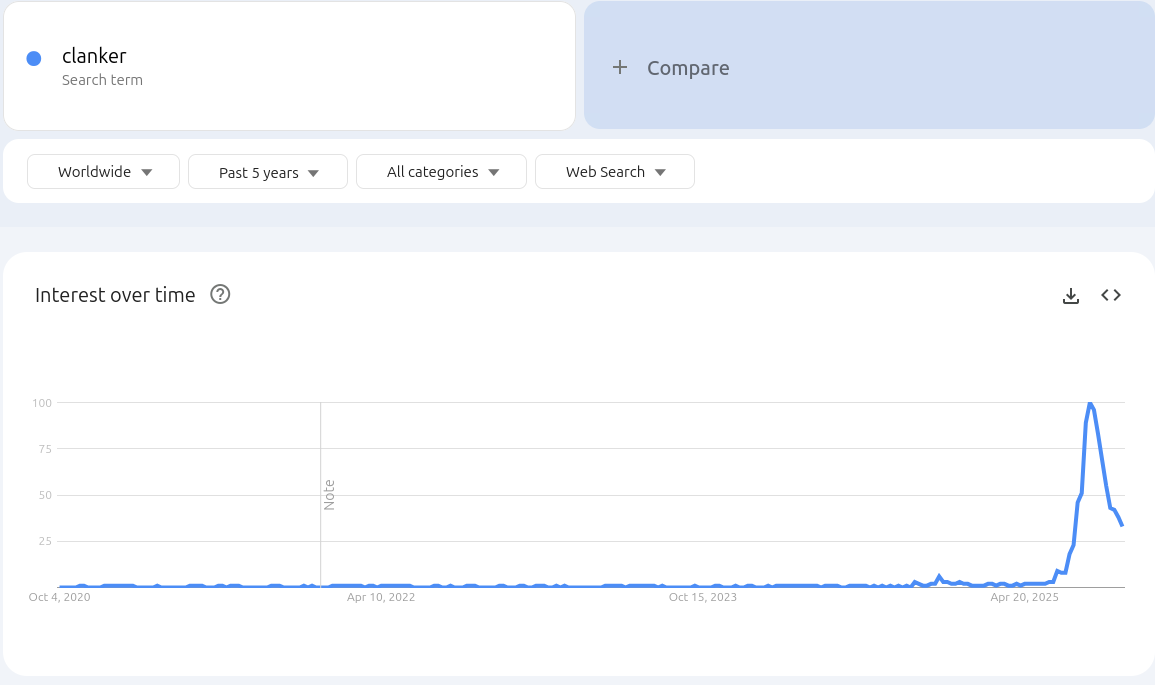Screen dimensions: 1155x685
Task: Edit the clanker search term
Action: (x=289, y=66)
